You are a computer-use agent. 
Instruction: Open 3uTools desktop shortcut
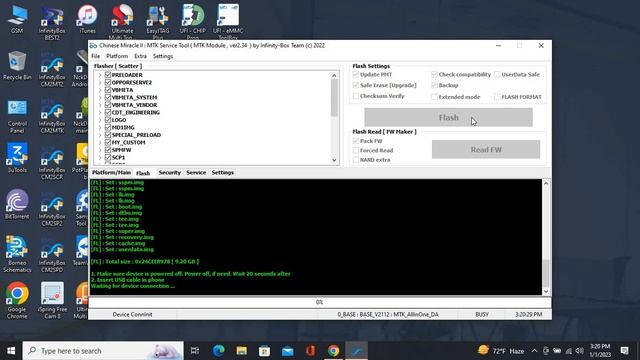pyautogui.click(x=17, y=158)
